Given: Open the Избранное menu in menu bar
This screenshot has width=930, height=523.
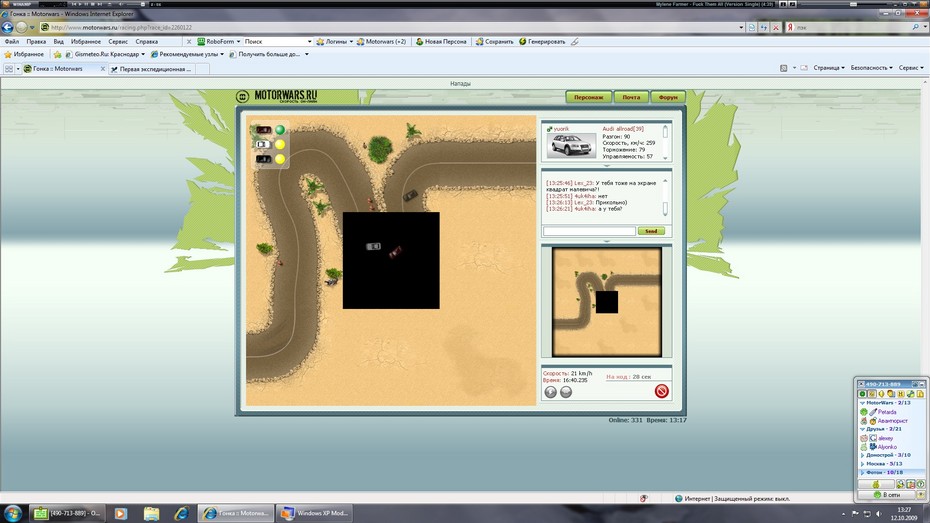Looking at the screenshot, I should click(85, 42).
